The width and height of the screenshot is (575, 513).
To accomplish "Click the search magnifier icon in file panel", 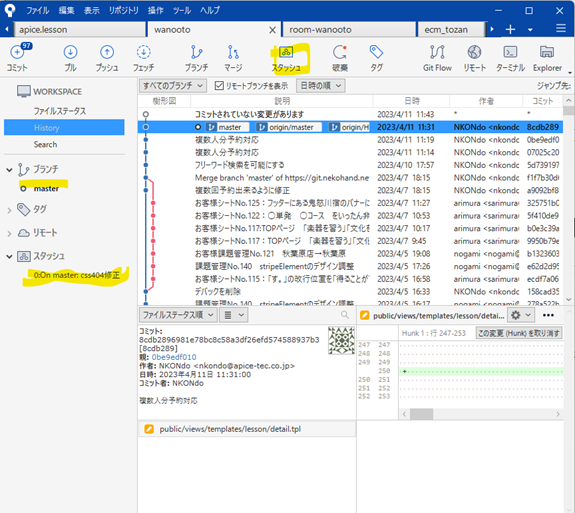I will [345, 315].
